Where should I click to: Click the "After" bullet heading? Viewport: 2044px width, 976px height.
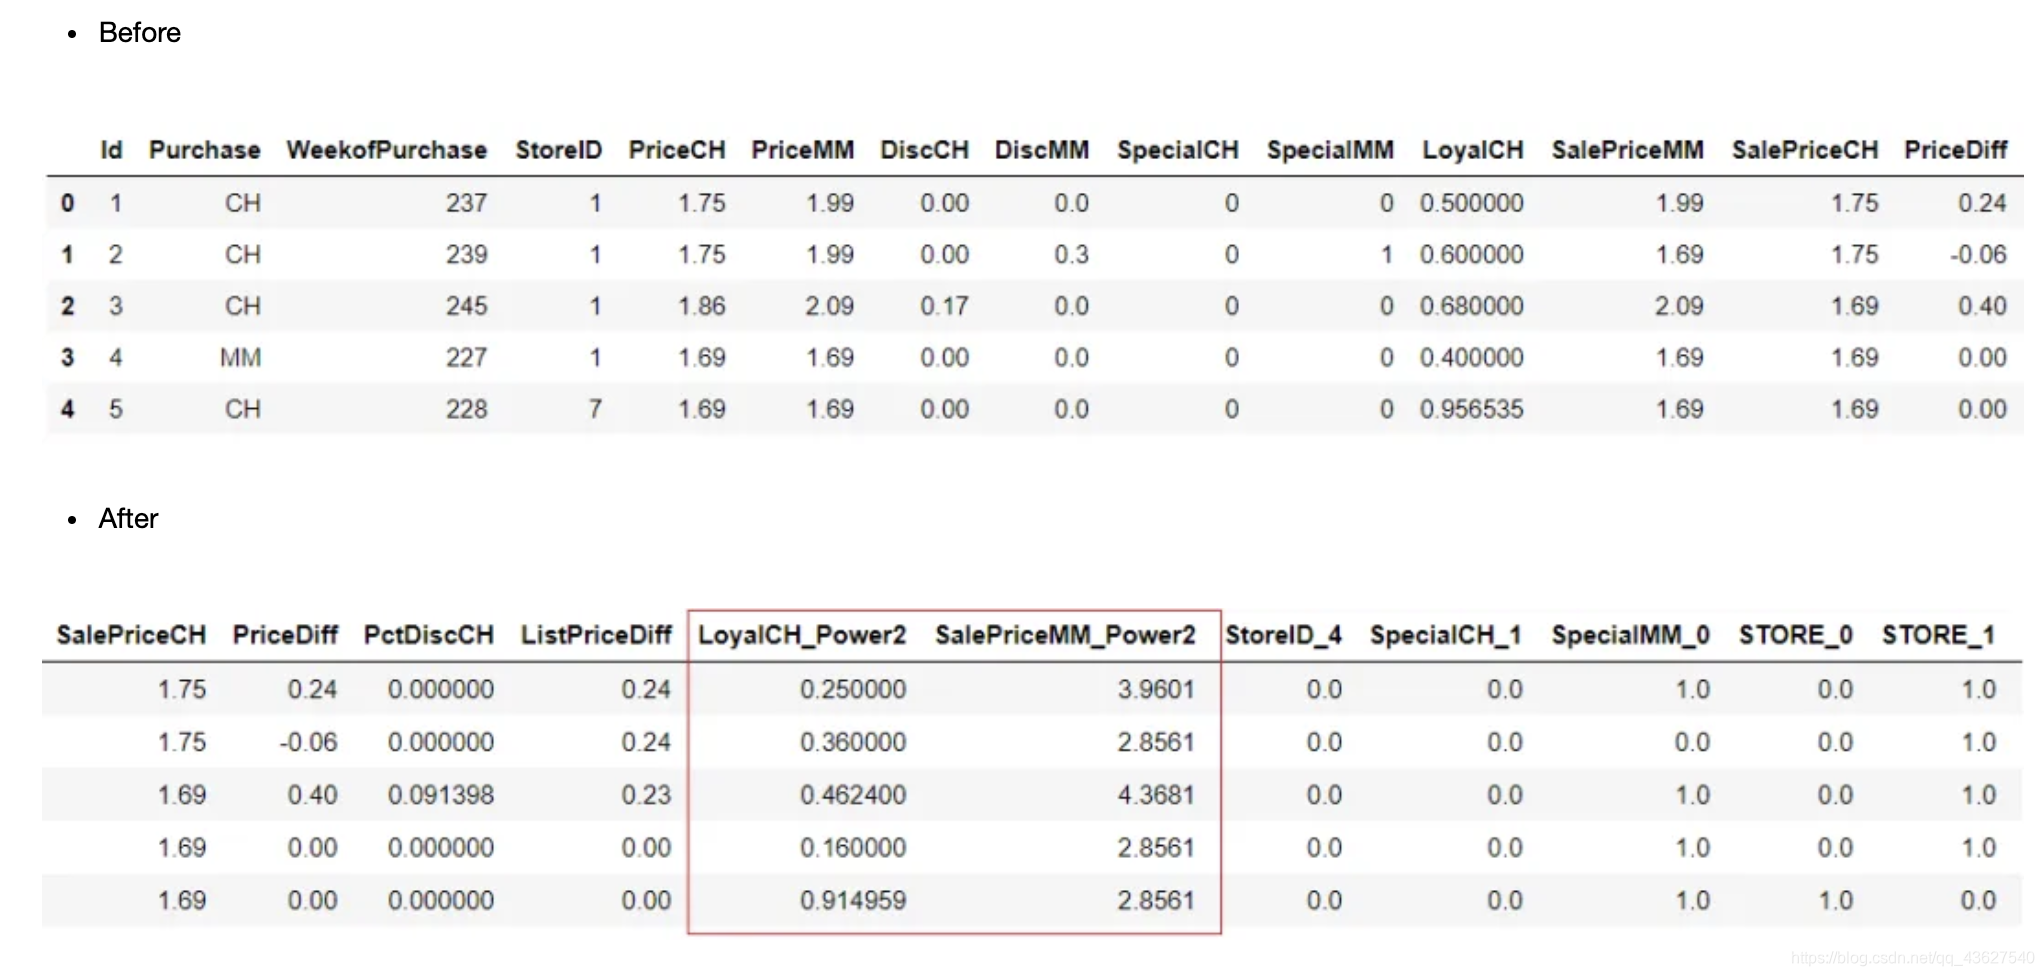tap(128, 519)
